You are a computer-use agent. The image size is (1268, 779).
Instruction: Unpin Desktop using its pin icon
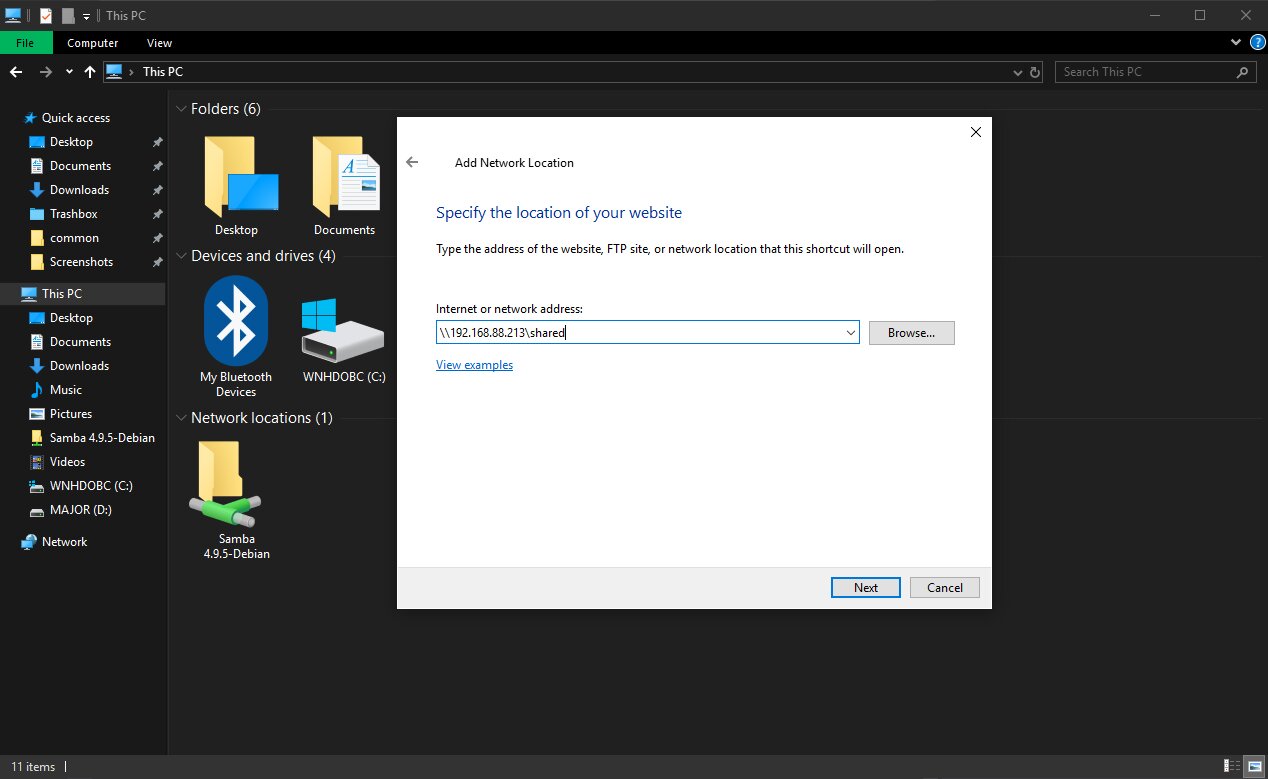pyautogui.click(x=157, y=142)
